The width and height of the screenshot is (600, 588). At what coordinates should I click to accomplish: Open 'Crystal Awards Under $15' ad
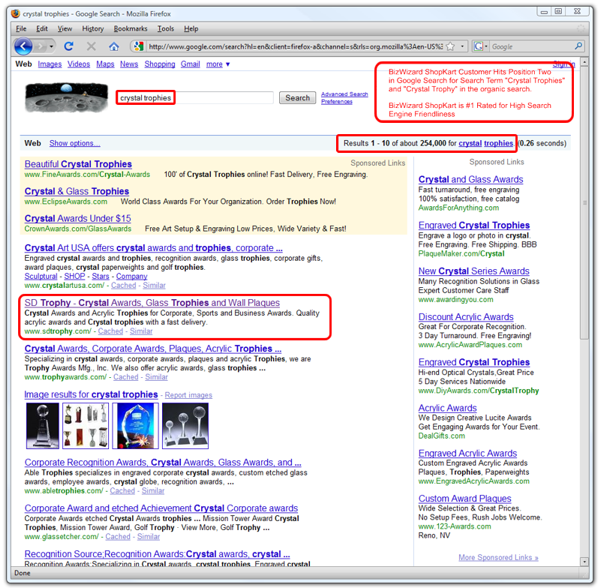[x=78, y=218]
